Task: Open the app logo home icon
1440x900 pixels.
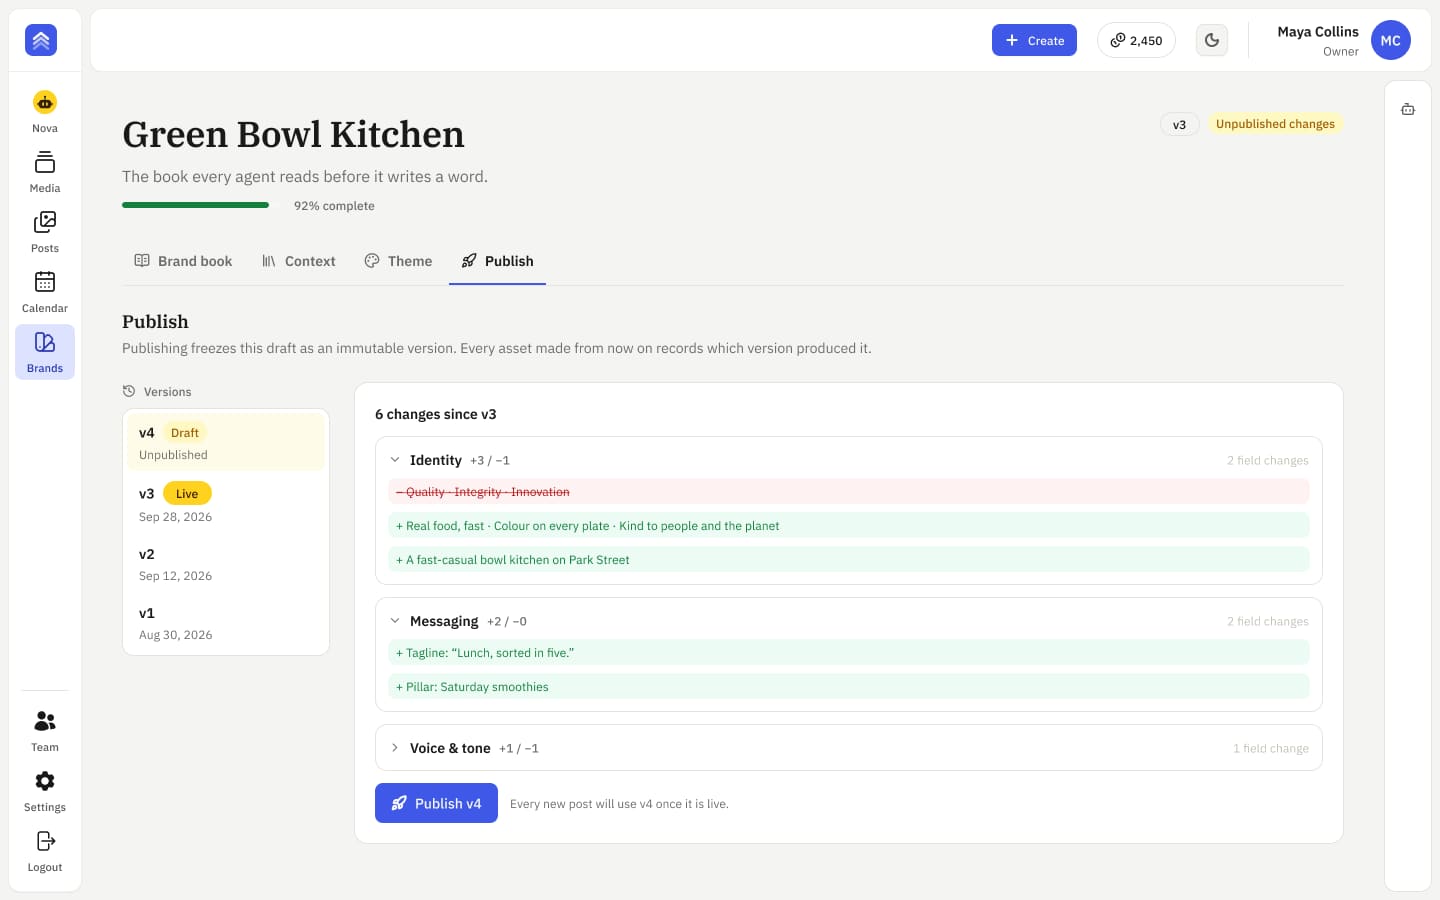Action: [41, 40]
